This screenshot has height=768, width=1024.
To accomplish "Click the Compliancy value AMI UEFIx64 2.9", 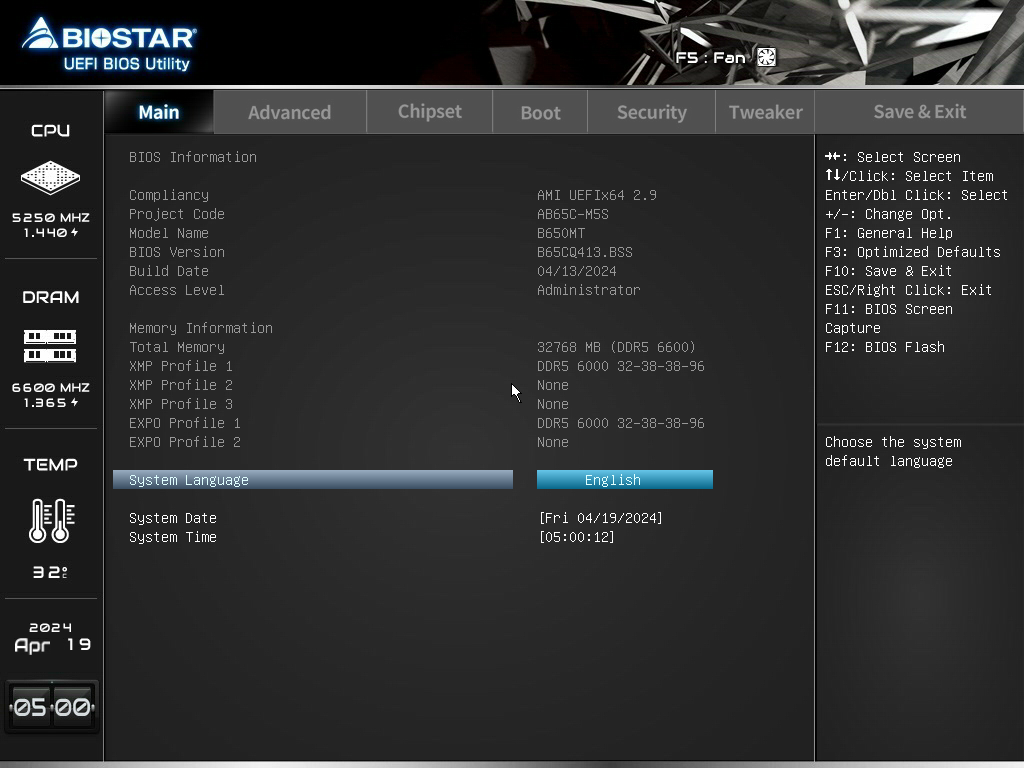I will (597, 195).
